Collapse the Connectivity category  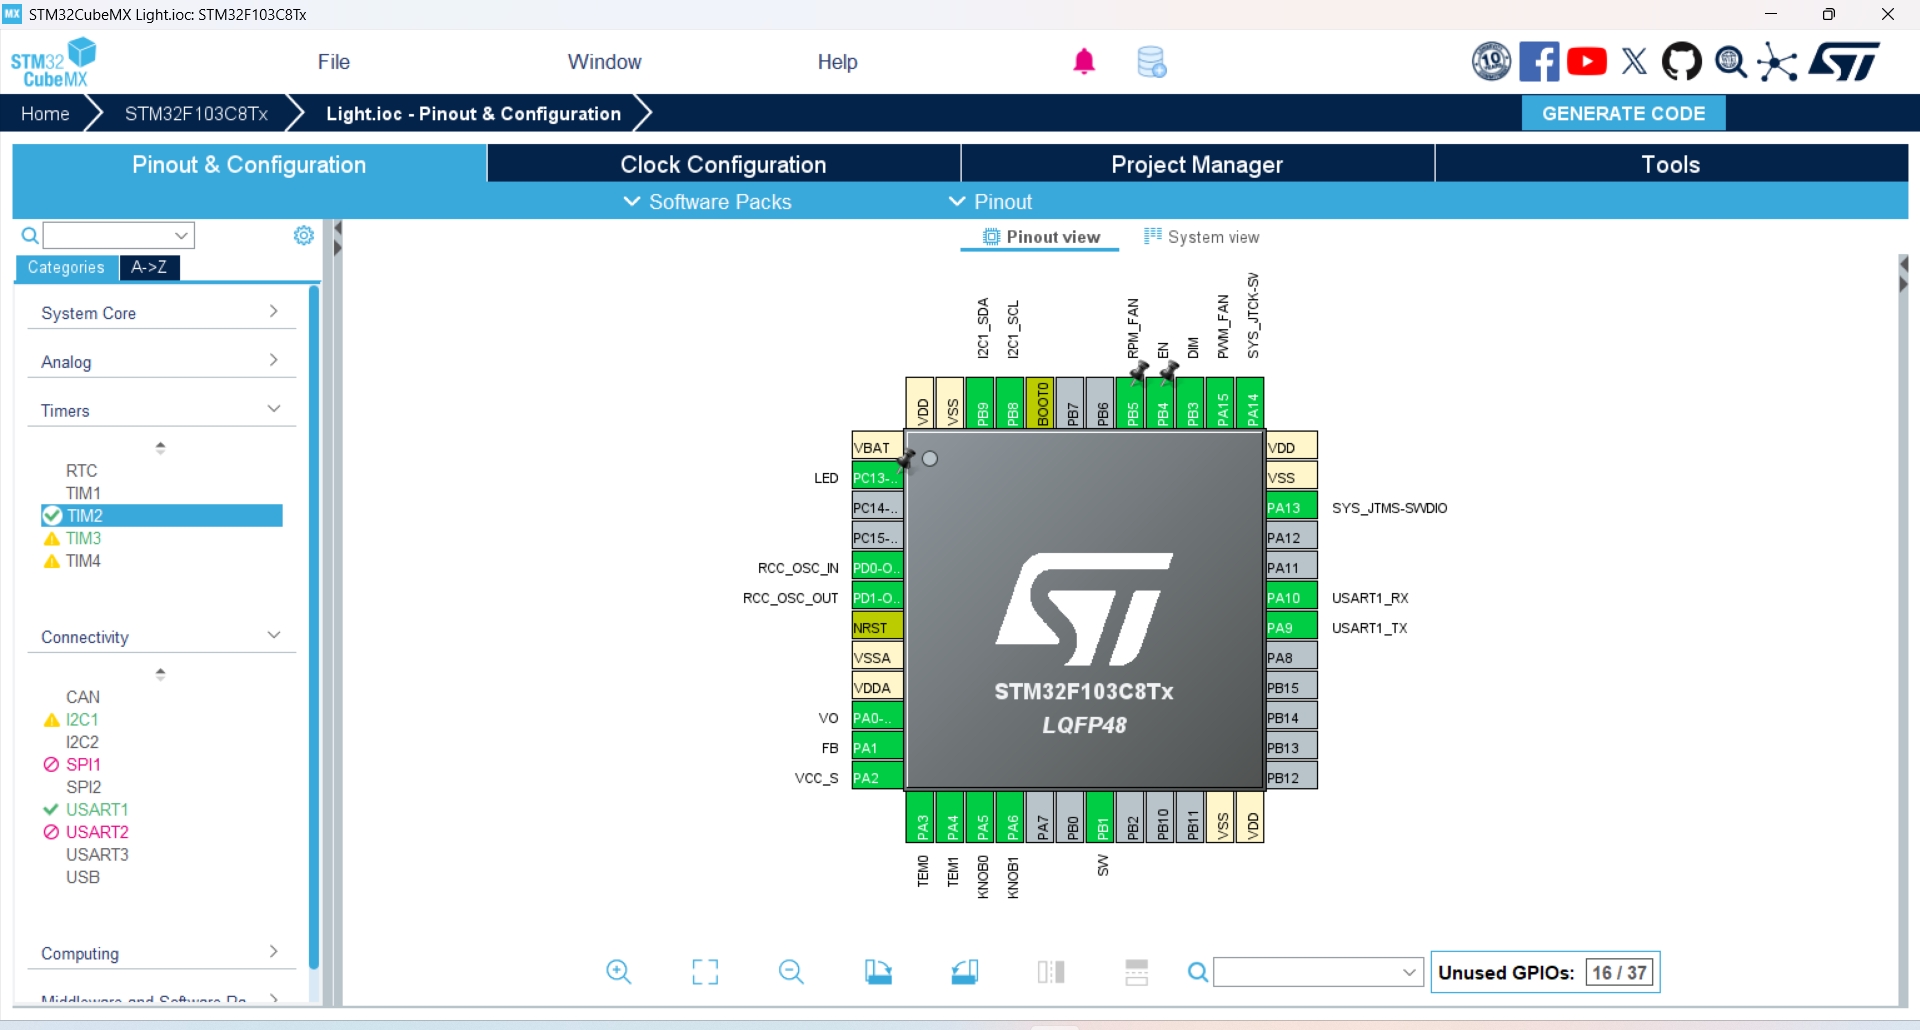coord(160,637)
